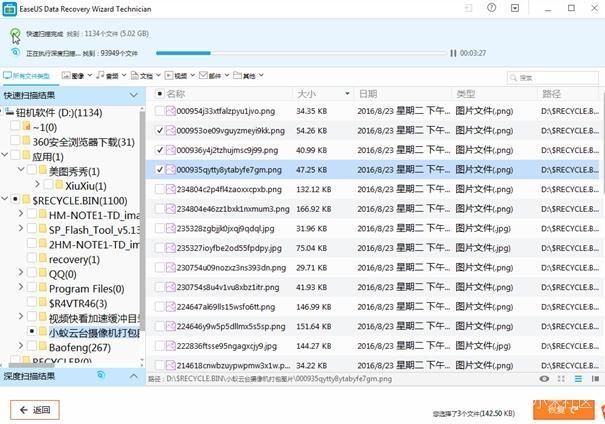Uncheck file 000953oe09vguyzmeyi9kk.png
The width and height of the screenshot is (605, 424).
pos(159,131)
